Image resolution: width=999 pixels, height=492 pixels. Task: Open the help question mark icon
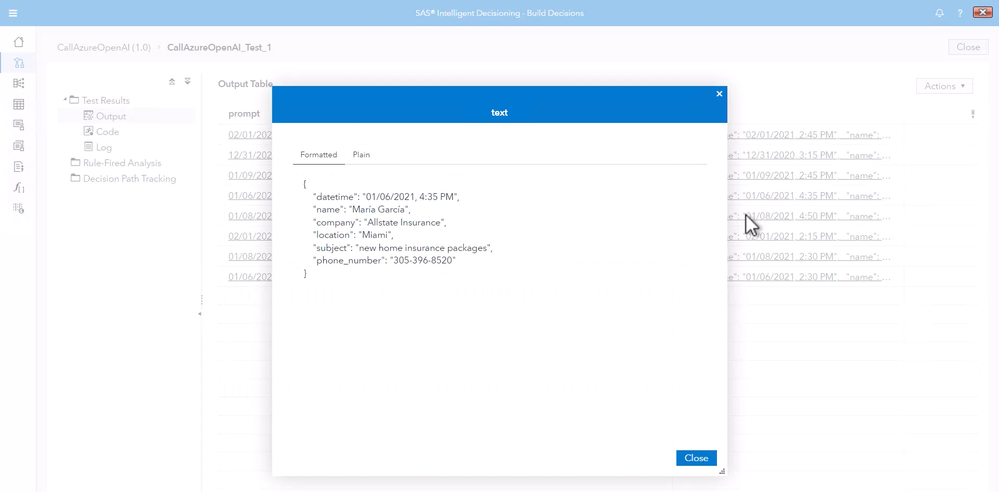click(x=960, y=13)
